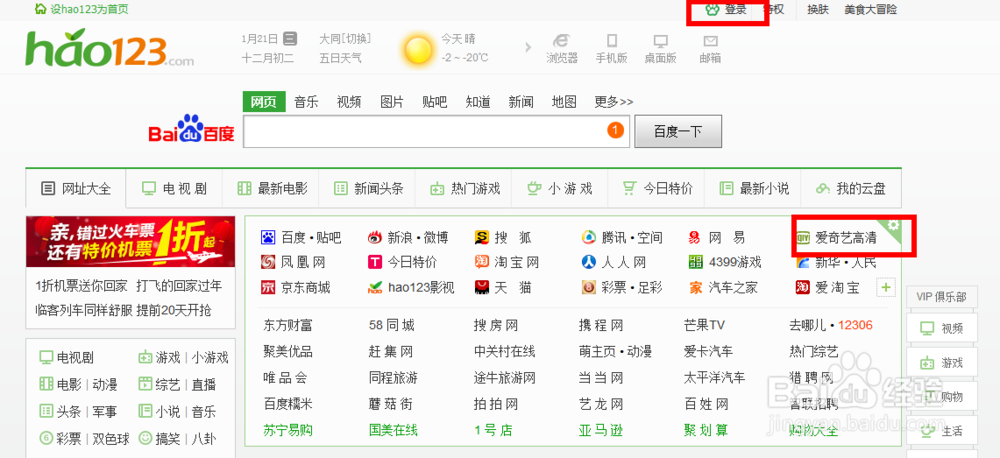Select the 视频 search tab
Viewport: 1000px width, 458px height.
(349, 102)
